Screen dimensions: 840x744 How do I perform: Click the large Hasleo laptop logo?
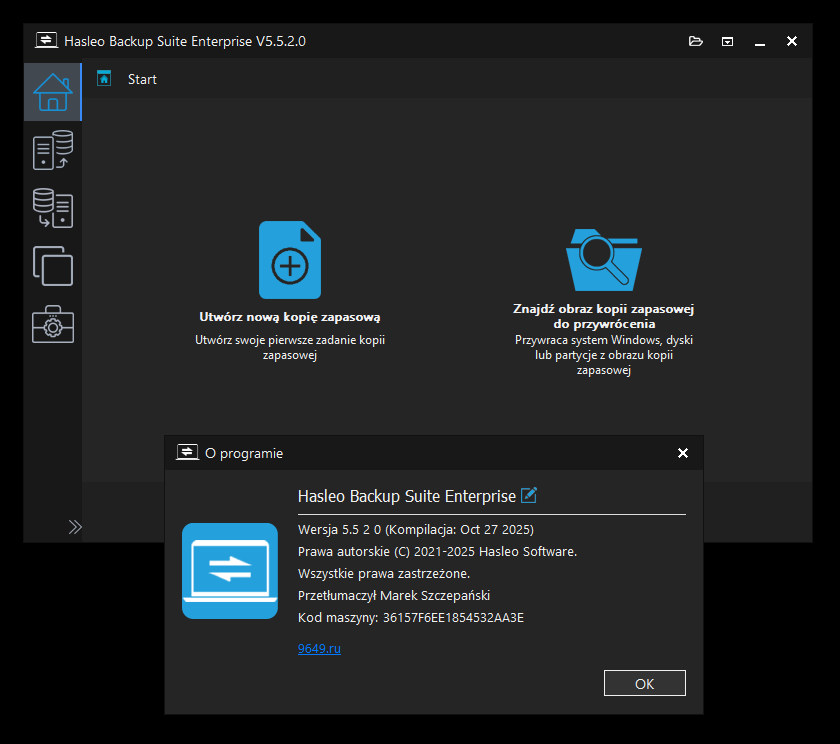(230, 571)
